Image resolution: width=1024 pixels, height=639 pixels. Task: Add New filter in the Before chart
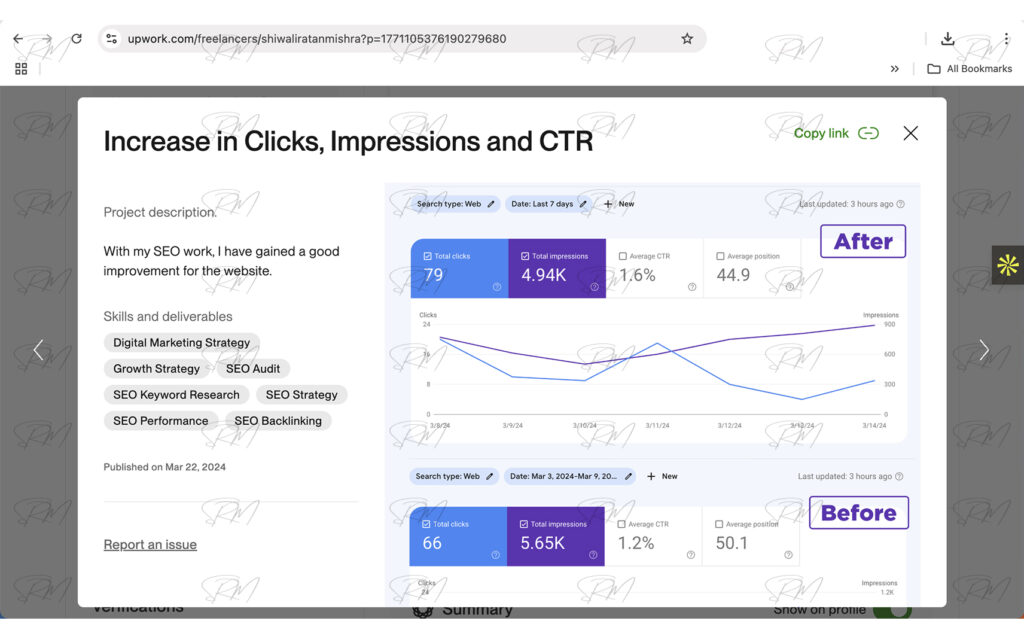pyautogui.click(x=662, y=476)
